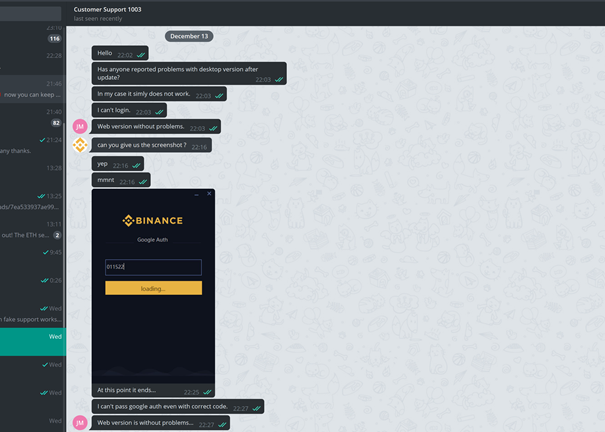Viewport: 605px width, 432px height.
Task: Click the close X in Binance screenshot
Action: pos(209,194)
